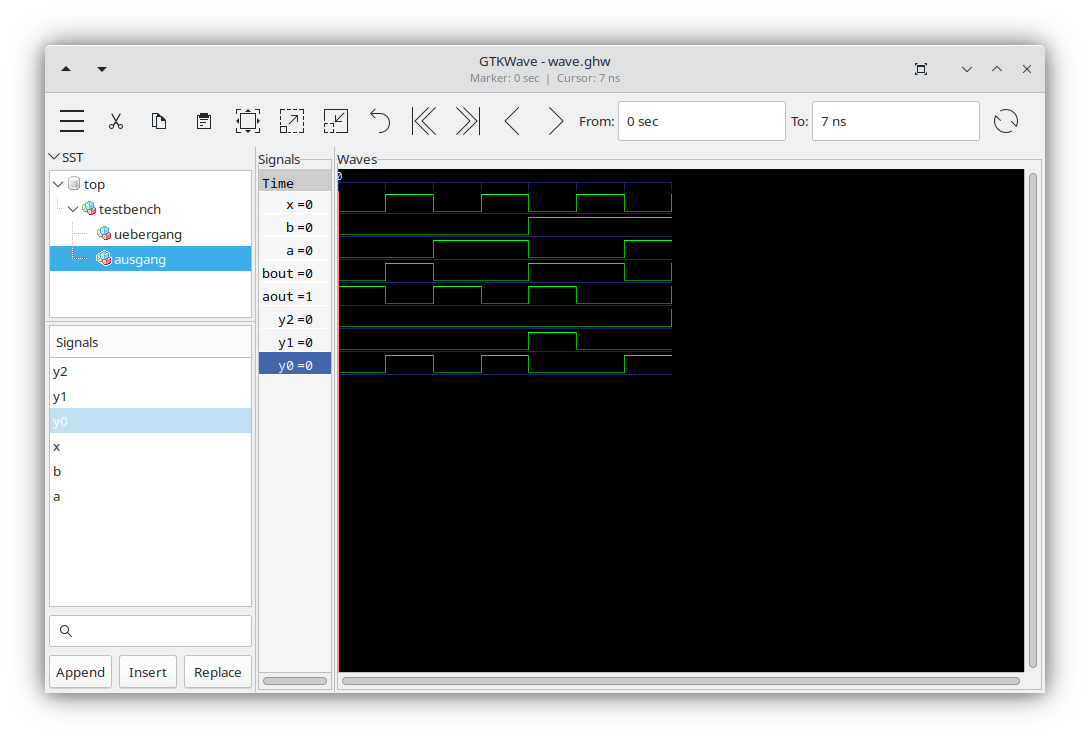Click inside the From time field
The height and width of the screenshot is (738, 1090).
point(701,120)
